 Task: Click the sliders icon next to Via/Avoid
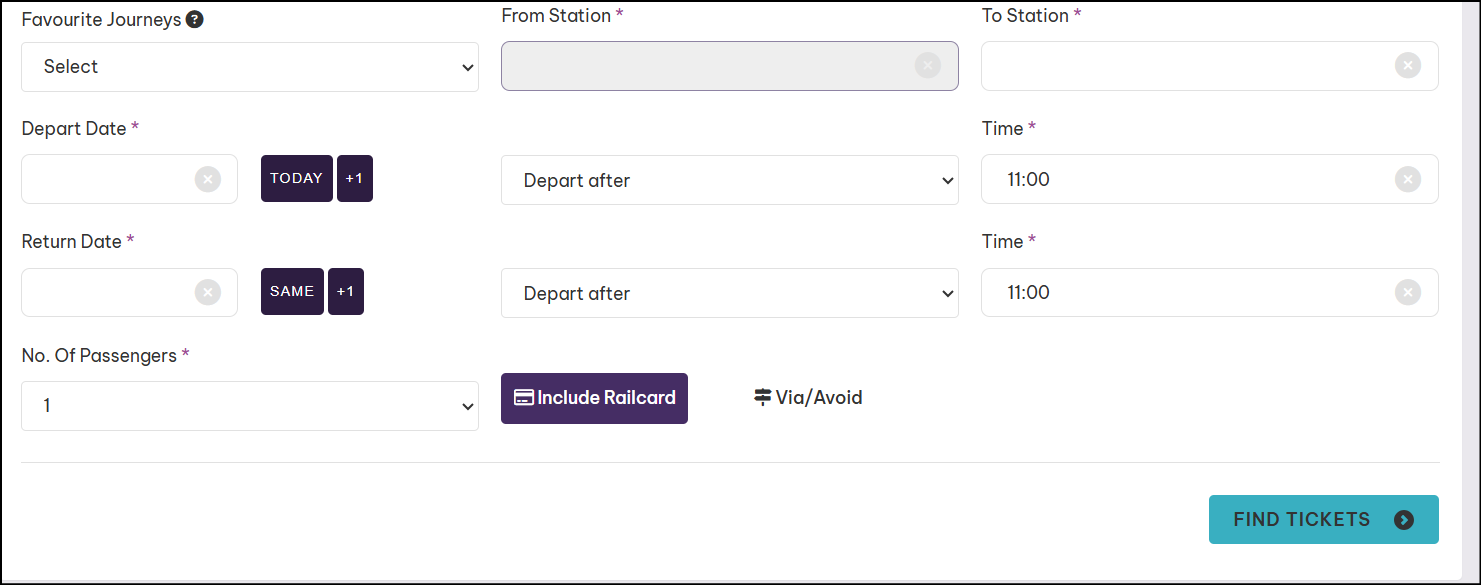761,396
